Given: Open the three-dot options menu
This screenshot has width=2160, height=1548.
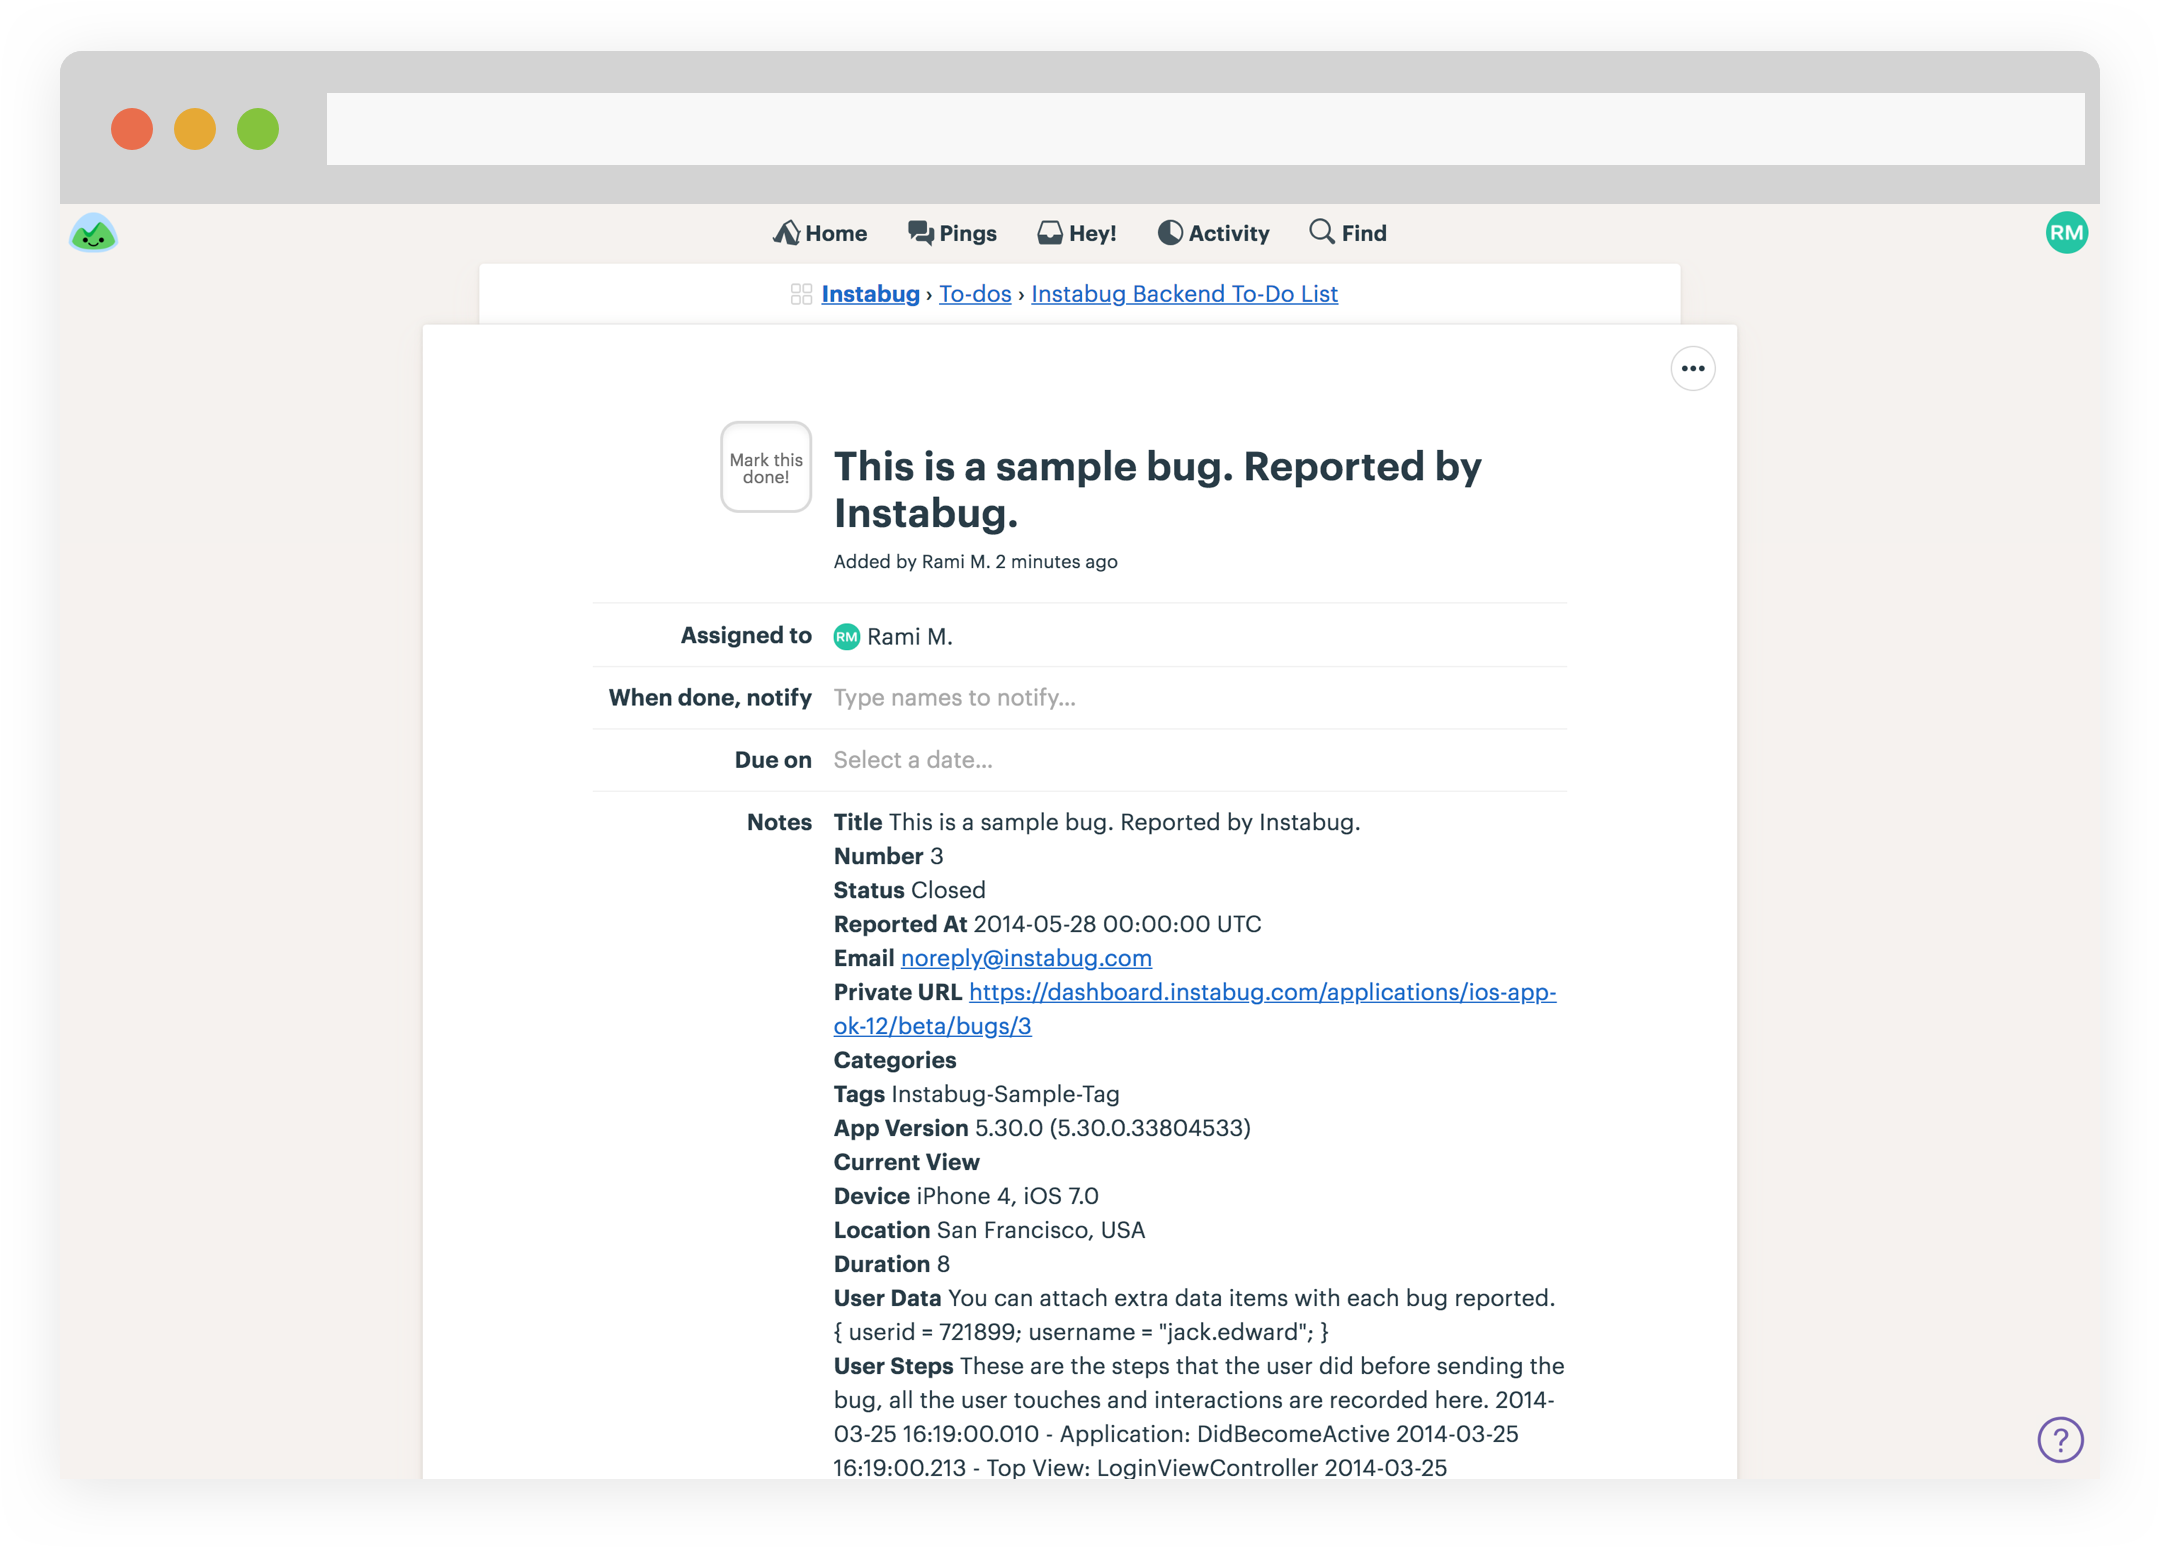Looking at the screenshot, I should click(x=1693, y=369).
